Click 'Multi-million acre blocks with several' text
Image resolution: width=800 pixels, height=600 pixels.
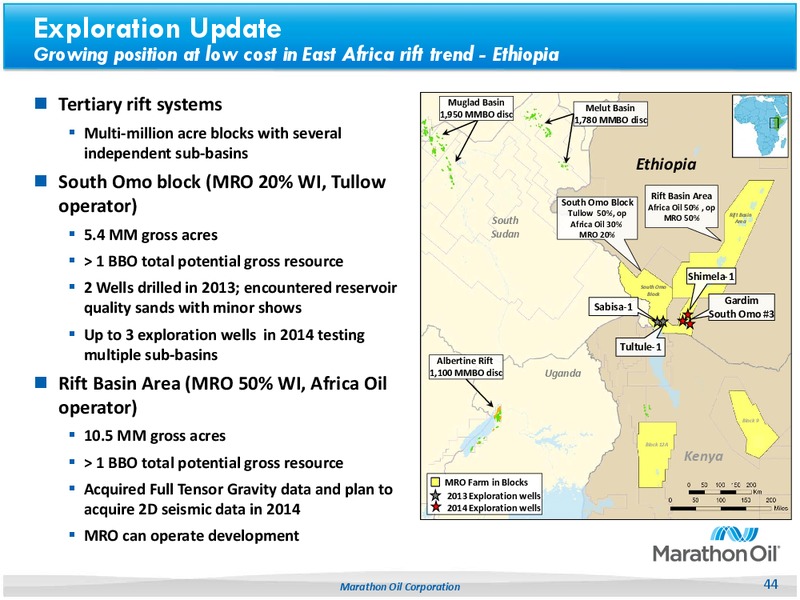point(213,133)
